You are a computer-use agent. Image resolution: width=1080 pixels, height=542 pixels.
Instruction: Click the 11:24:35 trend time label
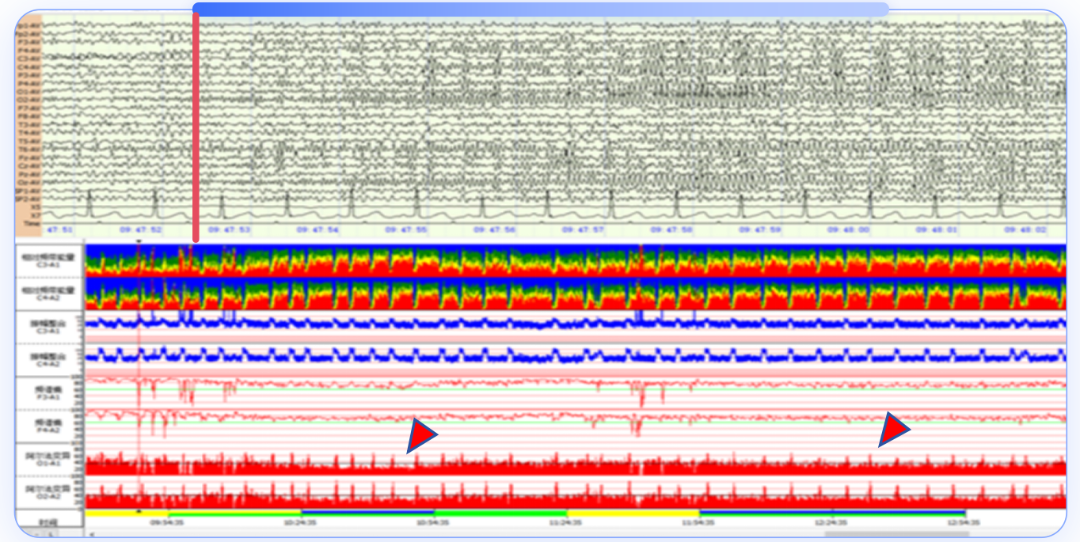click(x=566, y=523)
